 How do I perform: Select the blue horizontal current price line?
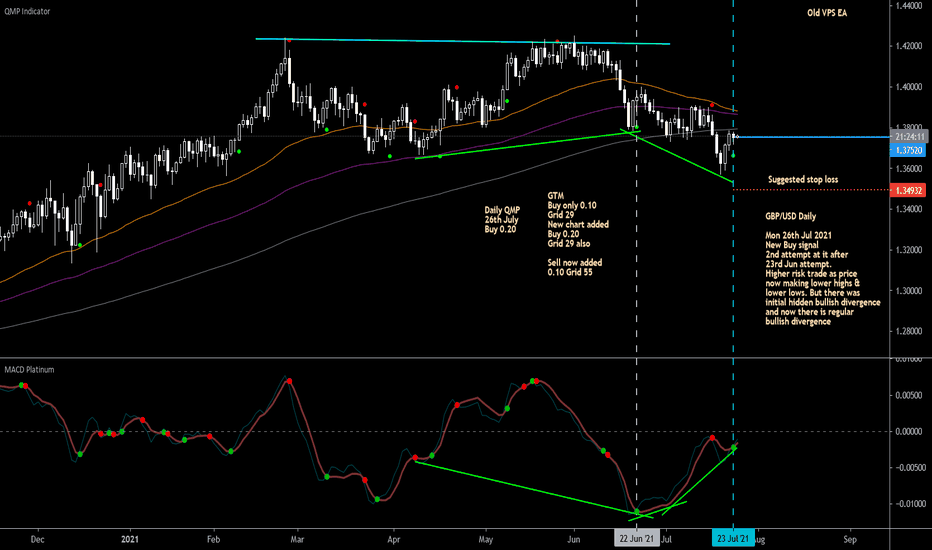click(813, 137)
